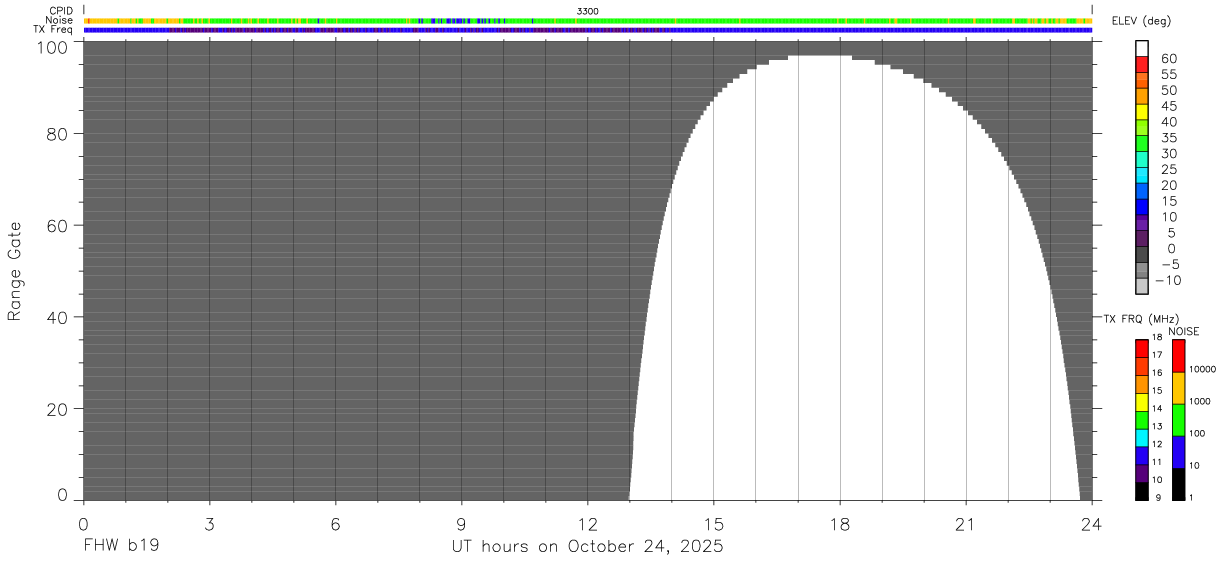Pick the yellow swatch in the TX FRQ bar
Screen dimensions: 1228x567
[x=1142, y=402]
